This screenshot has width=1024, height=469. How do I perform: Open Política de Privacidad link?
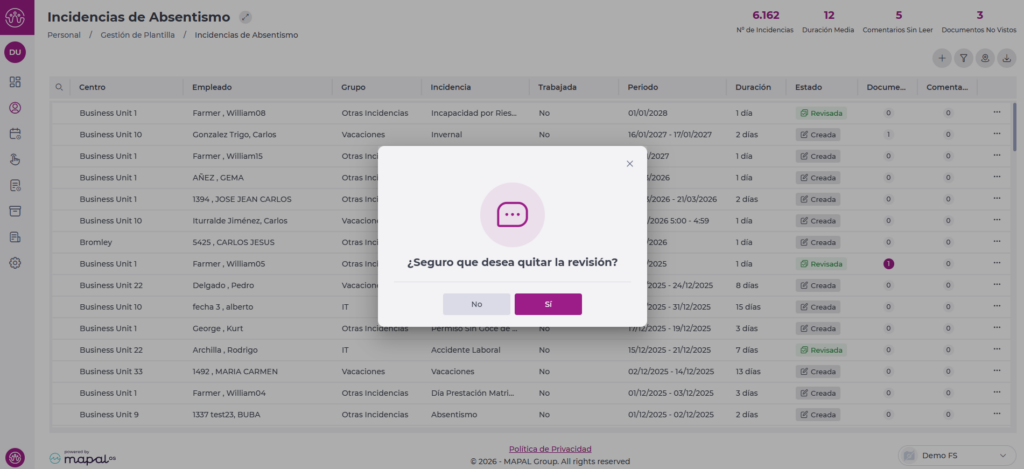(549, 449)
